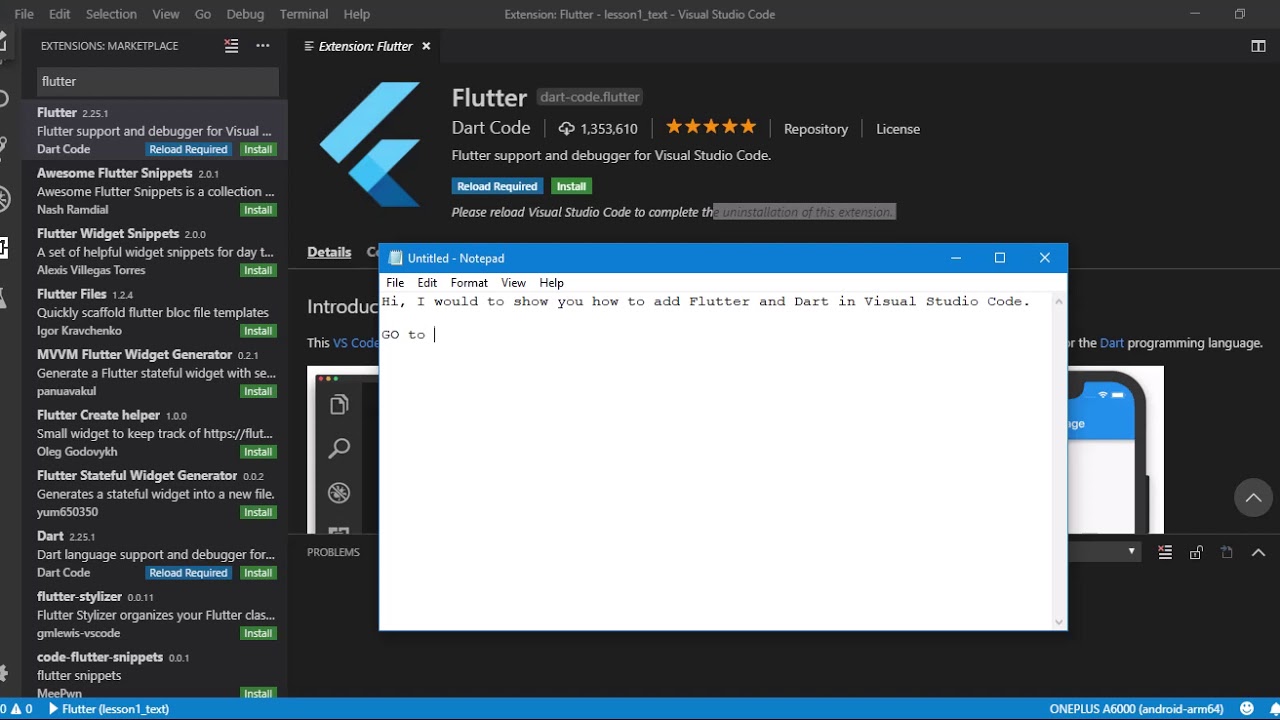Toggle the scroll lock icon in panel
The width and height of the screenshot is (1280, 720).
1196,552
